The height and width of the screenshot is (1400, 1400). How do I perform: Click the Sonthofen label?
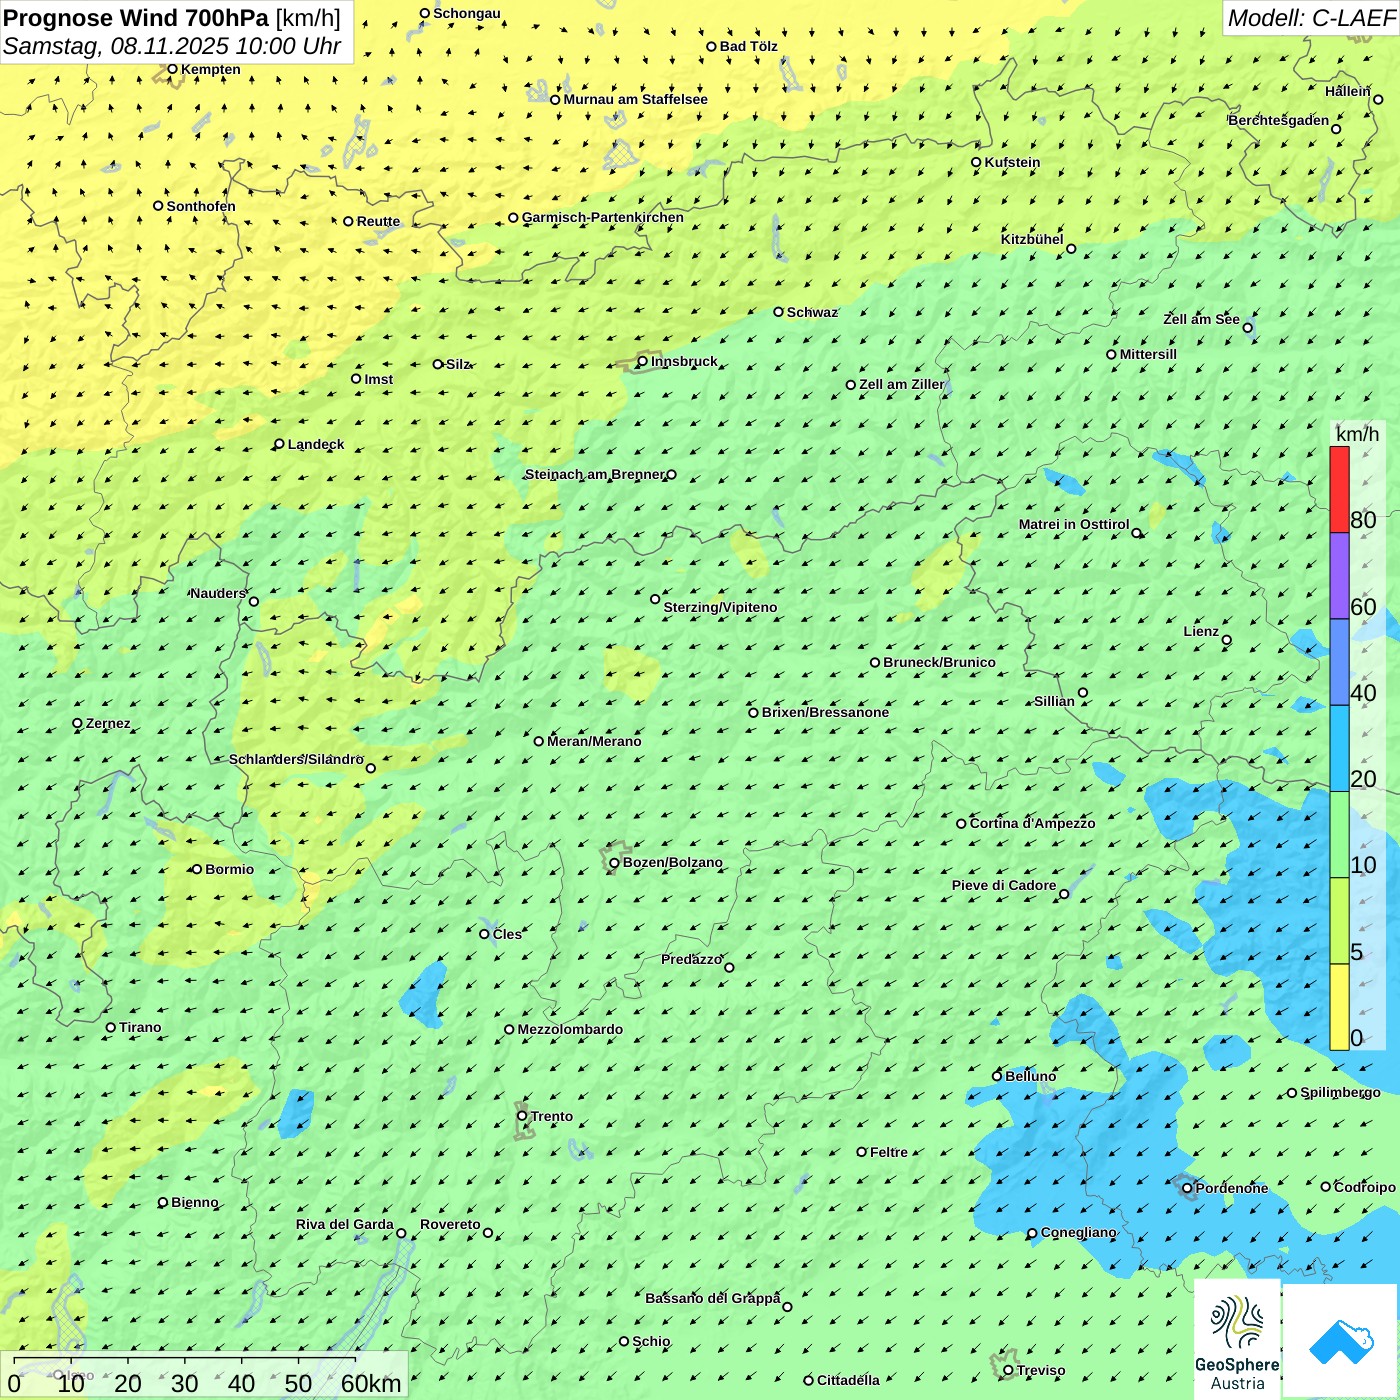click(x=201, y=206)
